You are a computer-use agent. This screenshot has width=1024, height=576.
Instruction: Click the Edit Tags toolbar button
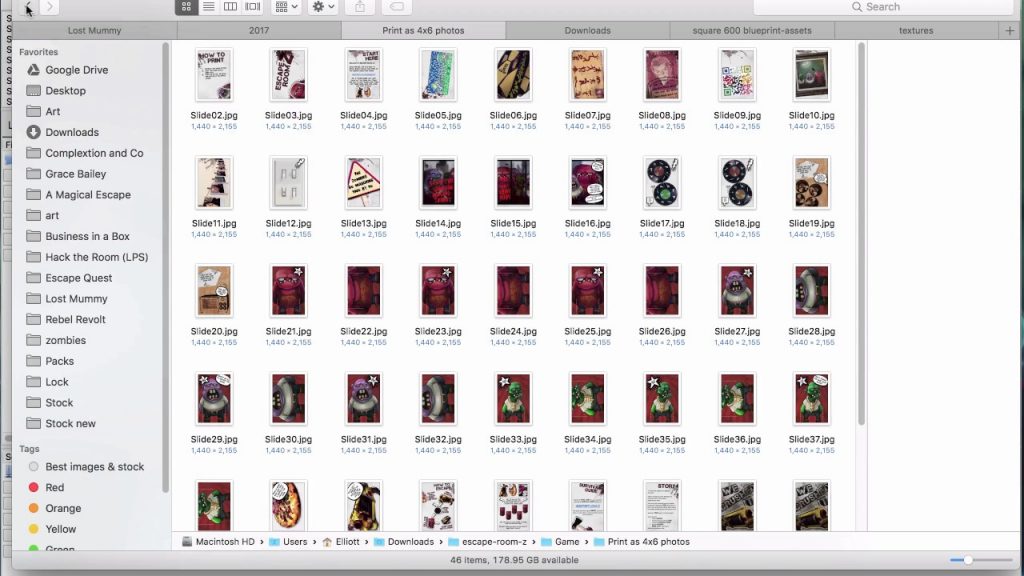[395, 7]
